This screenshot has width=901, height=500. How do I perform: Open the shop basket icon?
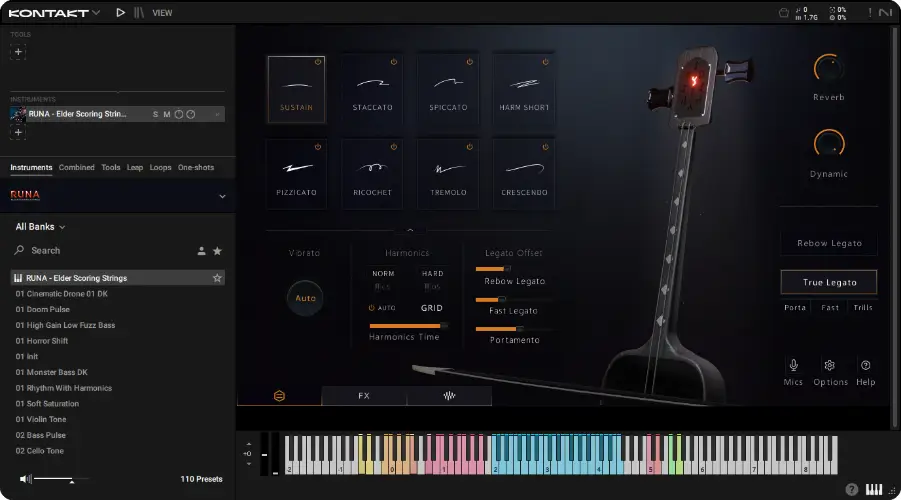784,13
